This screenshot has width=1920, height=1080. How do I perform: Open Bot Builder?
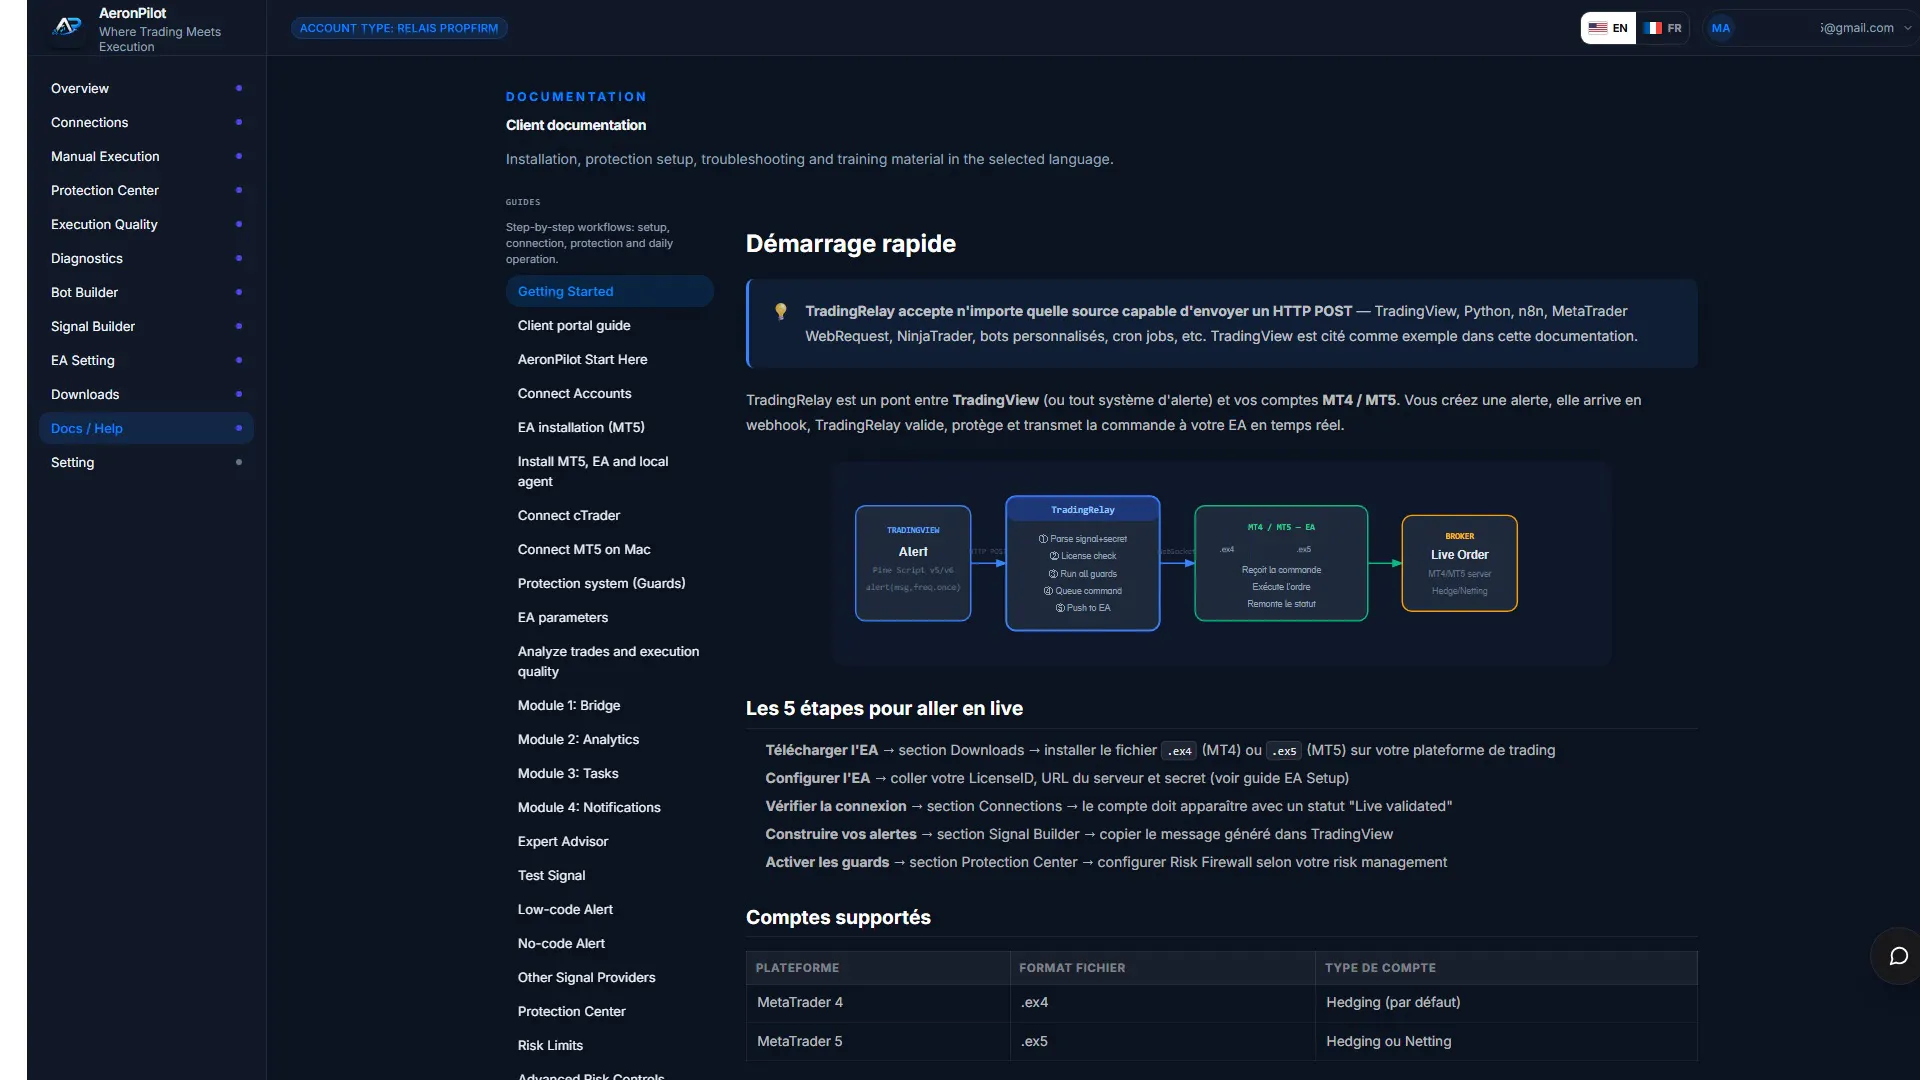(146, 292)
